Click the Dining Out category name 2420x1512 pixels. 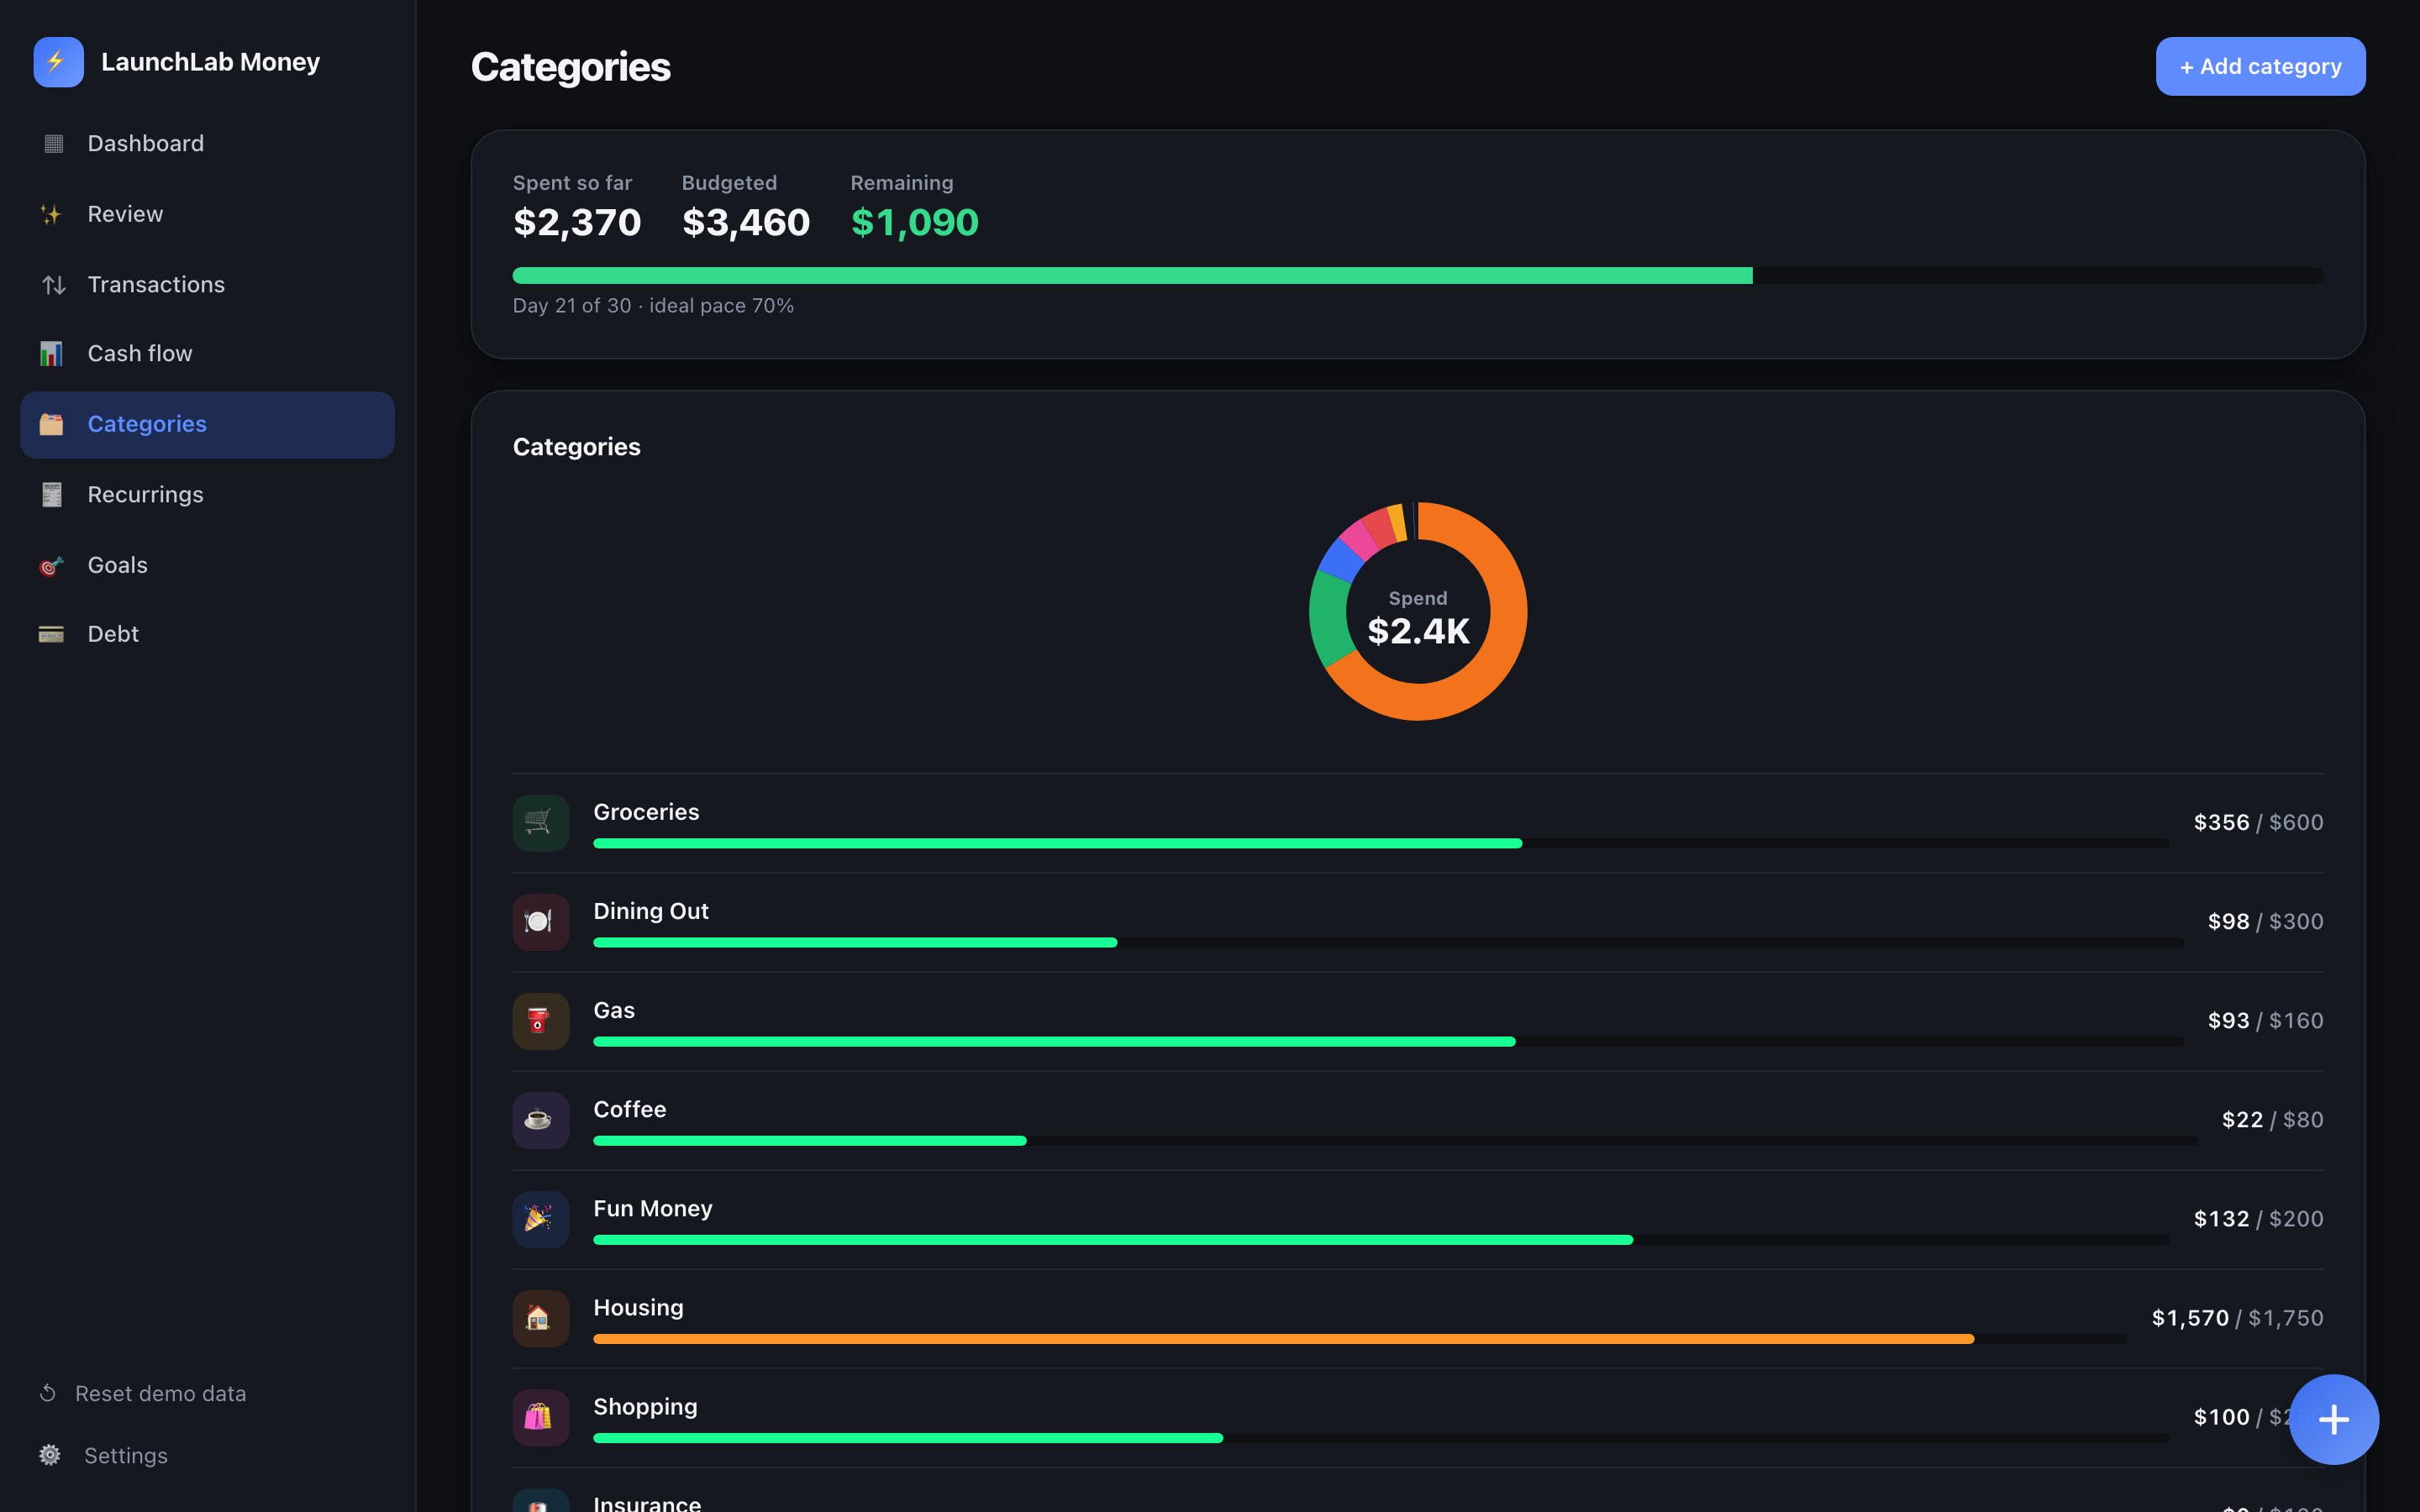(x=651, y=911)
